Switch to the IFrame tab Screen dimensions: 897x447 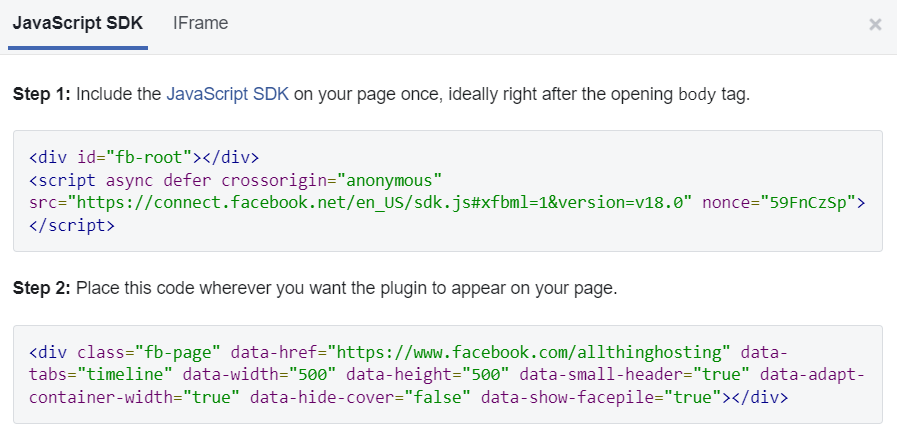point(200,23)
